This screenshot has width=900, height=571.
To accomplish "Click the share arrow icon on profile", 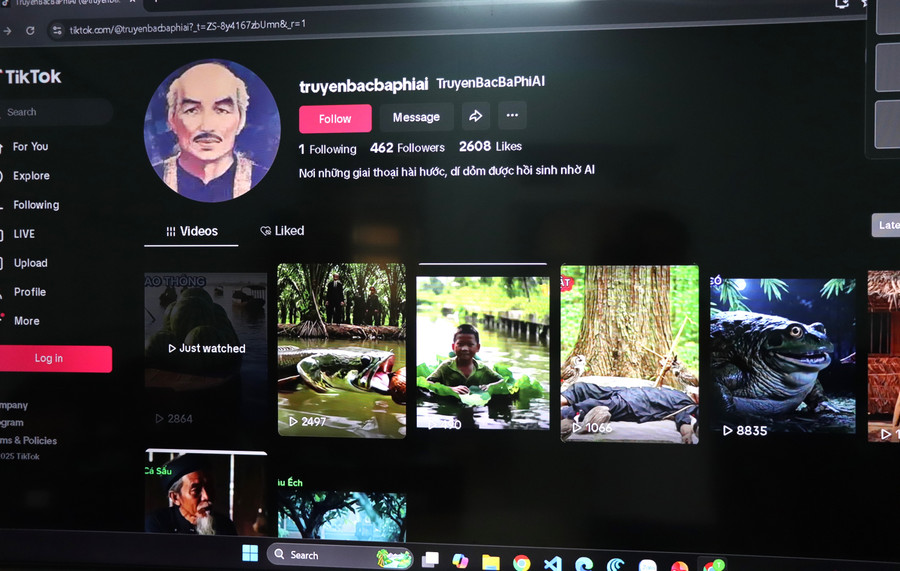I will tap(476, 117).
